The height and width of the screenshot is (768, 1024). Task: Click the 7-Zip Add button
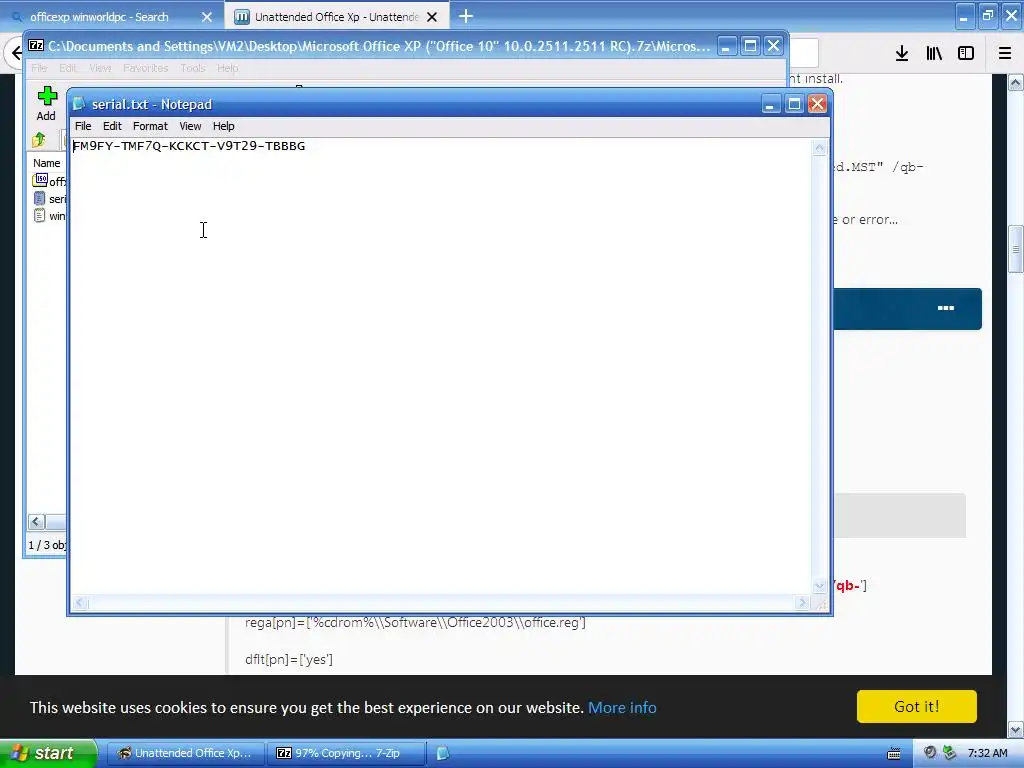[x=46, y=104]
